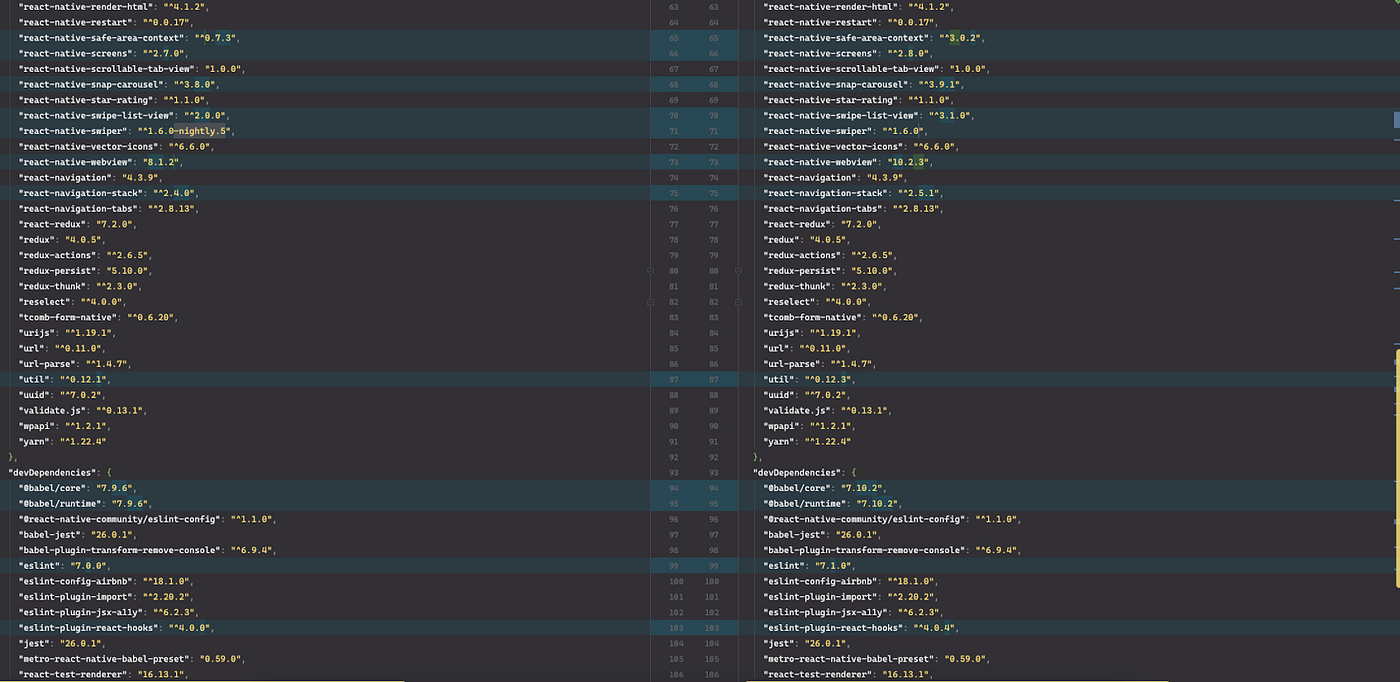Click swipe-list-view "^2.0.0" line
The height and width of the screenshot is (682, 1400).
125,115
